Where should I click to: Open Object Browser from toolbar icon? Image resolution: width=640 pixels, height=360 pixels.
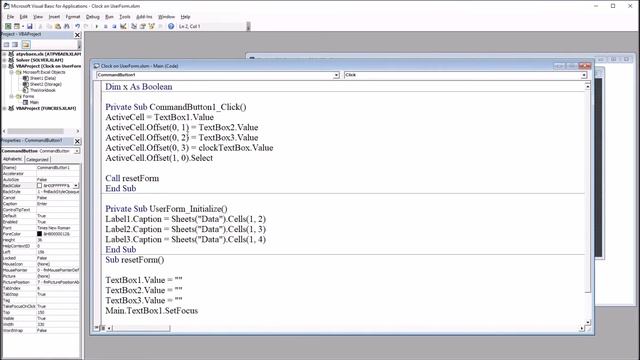tap(152, 26)
